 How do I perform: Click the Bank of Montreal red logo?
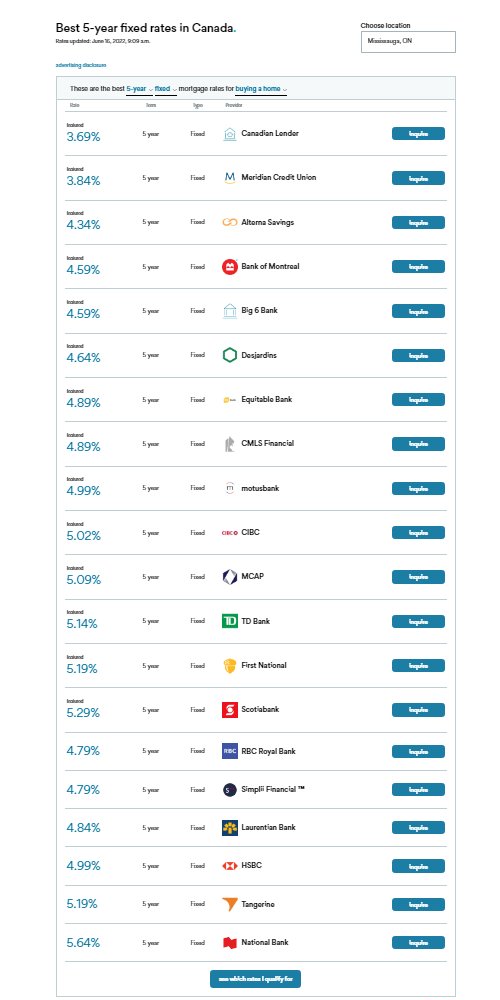tap(230, 267)
